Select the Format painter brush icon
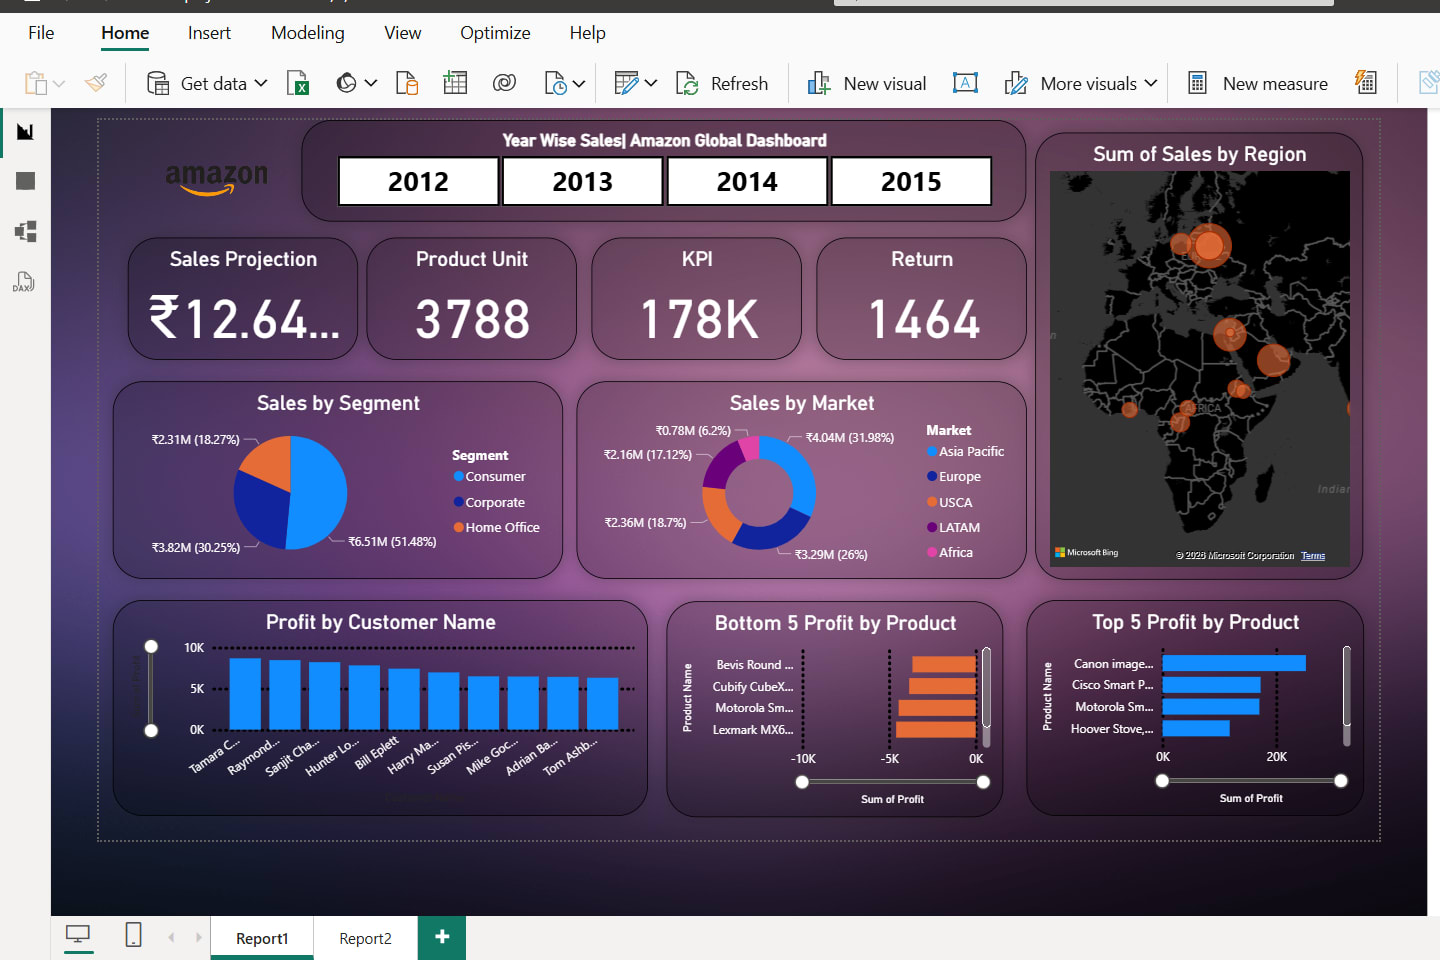1440x960 pixels. [x=96, y=83]
